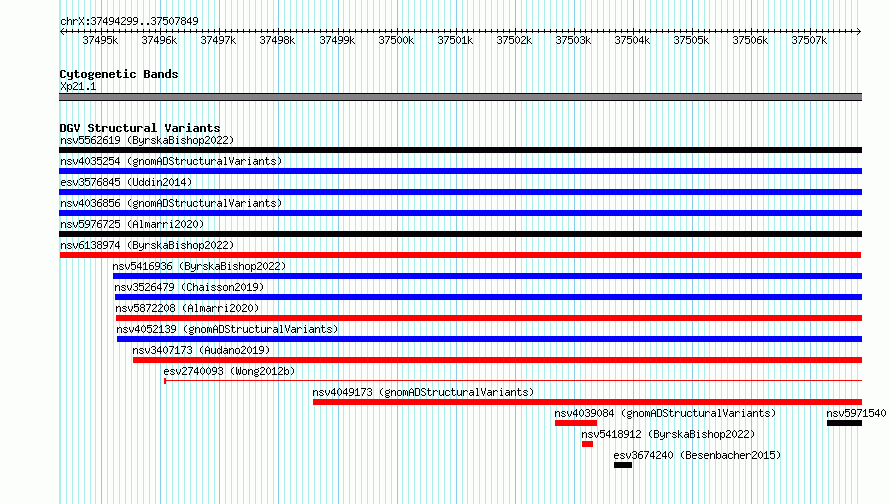The width and height of the screenshot is (890, 504).
Task: Click the 37498k ruler mark
Action: 277,40
